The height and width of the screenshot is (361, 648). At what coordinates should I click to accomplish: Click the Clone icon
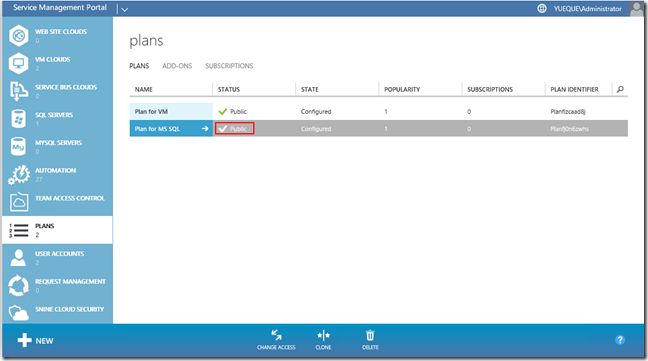point(323,335)
